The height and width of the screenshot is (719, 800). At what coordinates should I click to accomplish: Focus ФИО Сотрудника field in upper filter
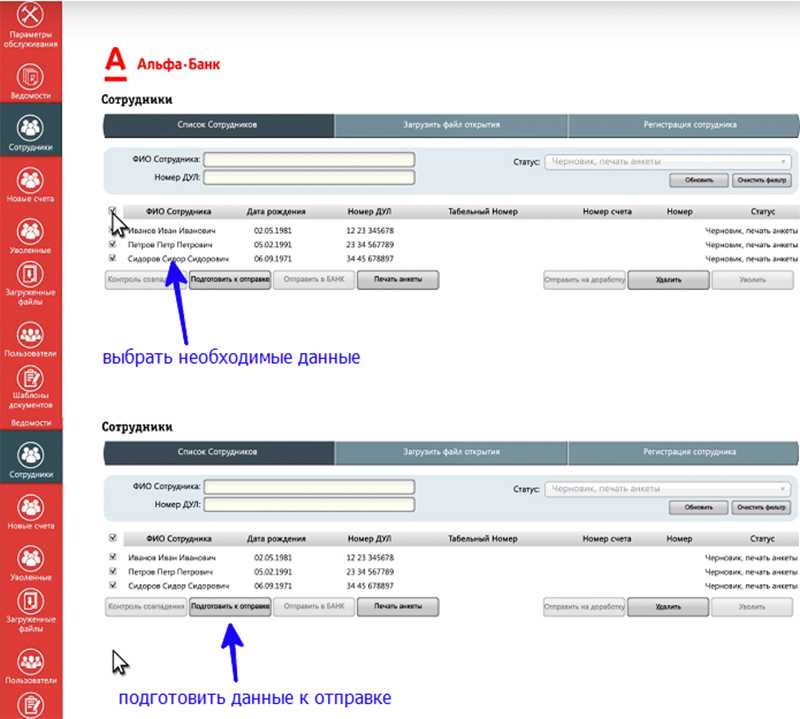point(309,160)
